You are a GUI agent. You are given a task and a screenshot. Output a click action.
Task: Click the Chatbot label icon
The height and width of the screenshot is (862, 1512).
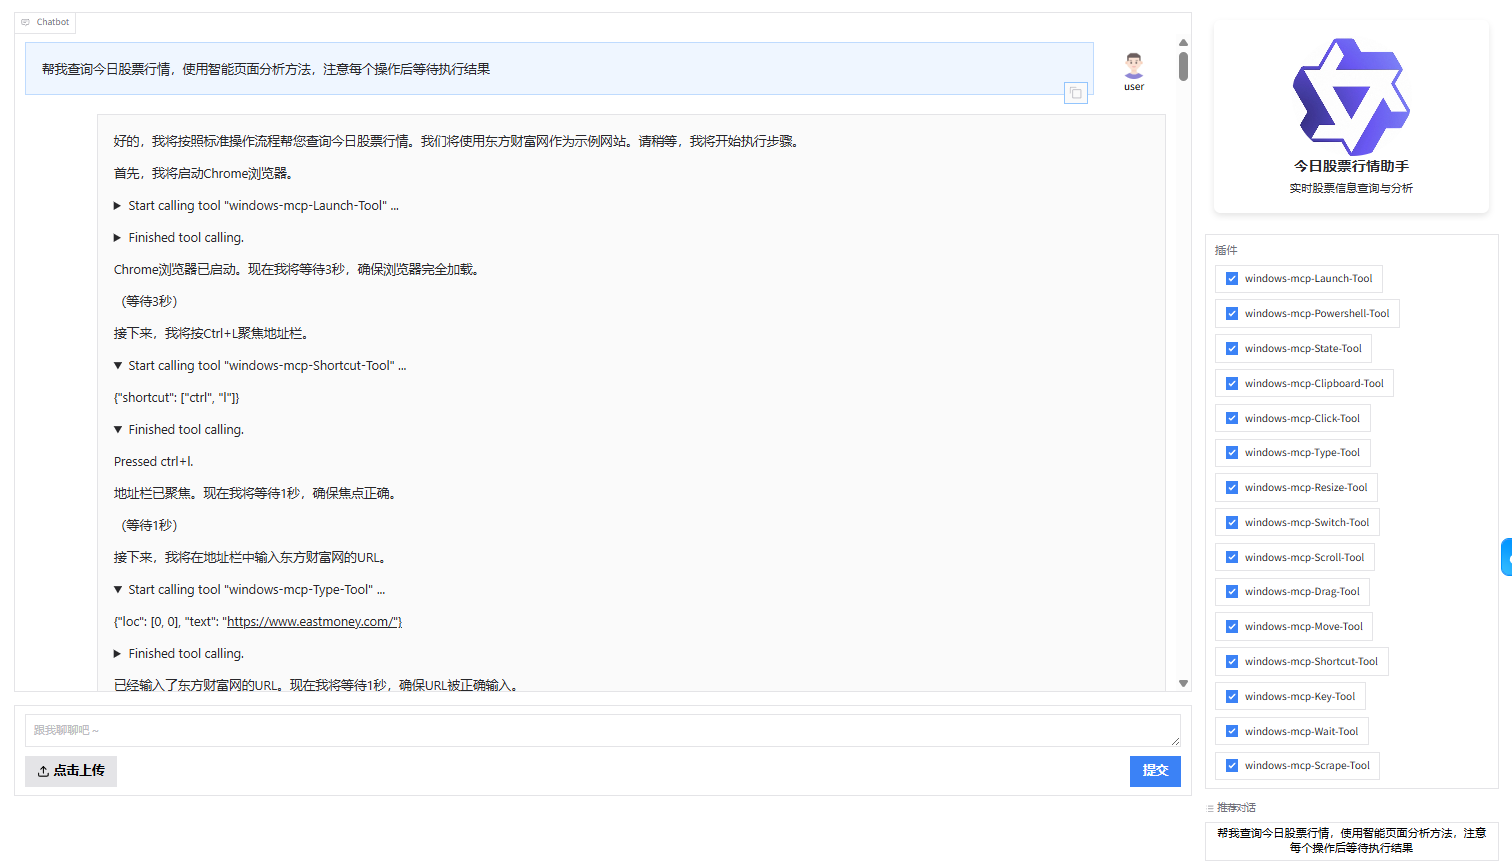click(x=26, y=22)
